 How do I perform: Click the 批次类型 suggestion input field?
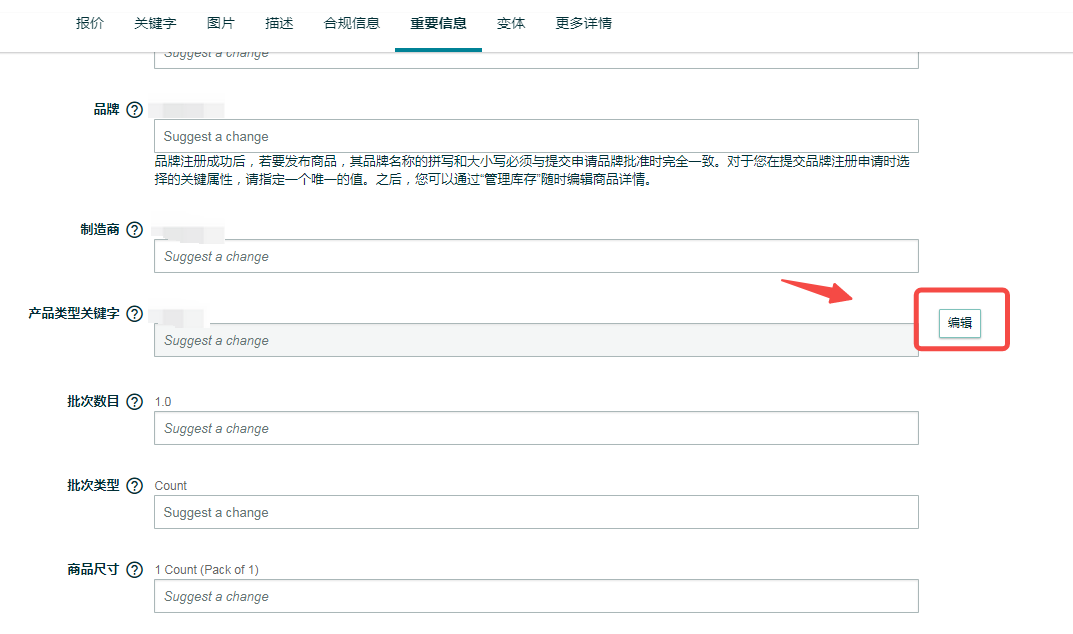(535, 512)
